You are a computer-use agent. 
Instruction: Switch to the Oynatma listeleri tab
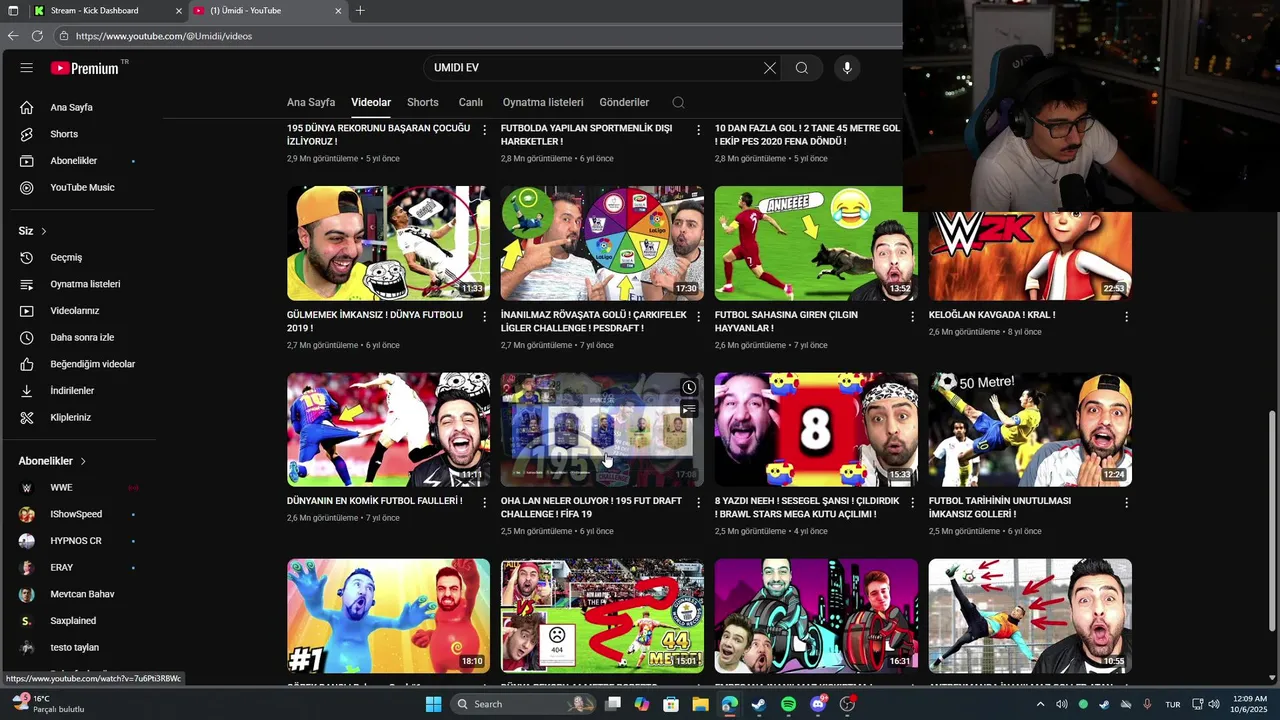click(543, 102)
